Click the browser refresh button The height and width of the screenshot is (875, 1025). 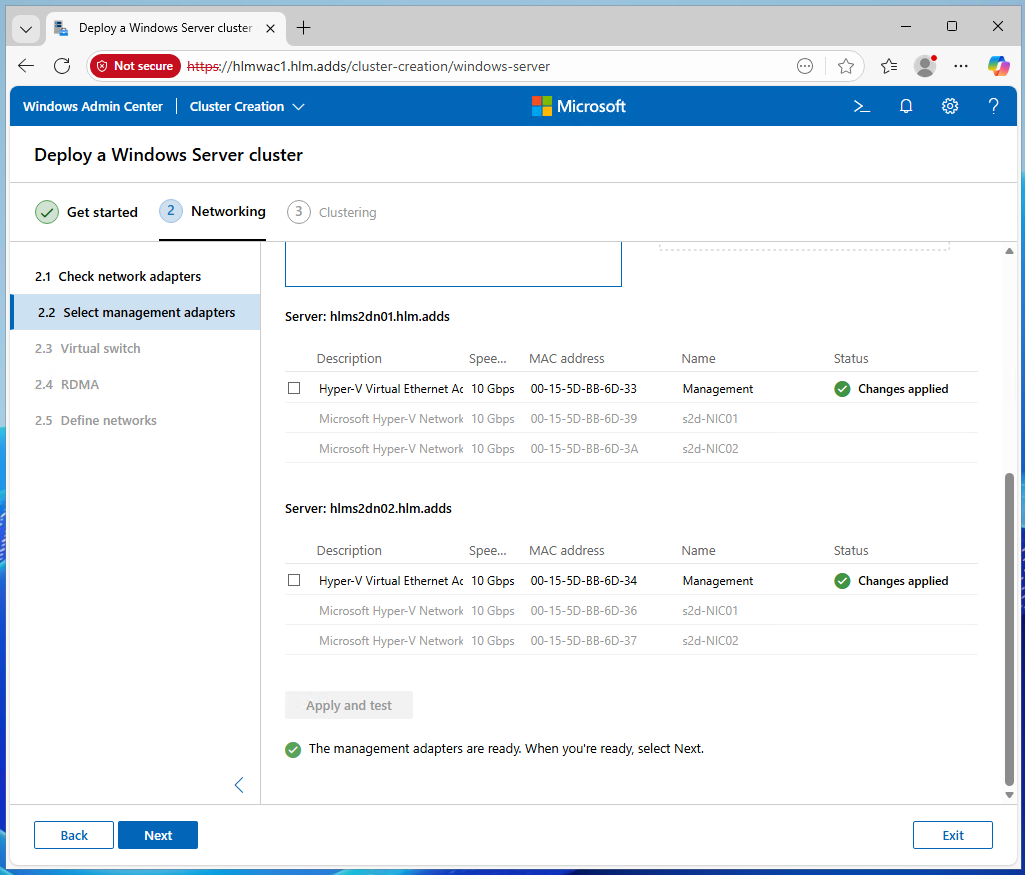point(62,66)
